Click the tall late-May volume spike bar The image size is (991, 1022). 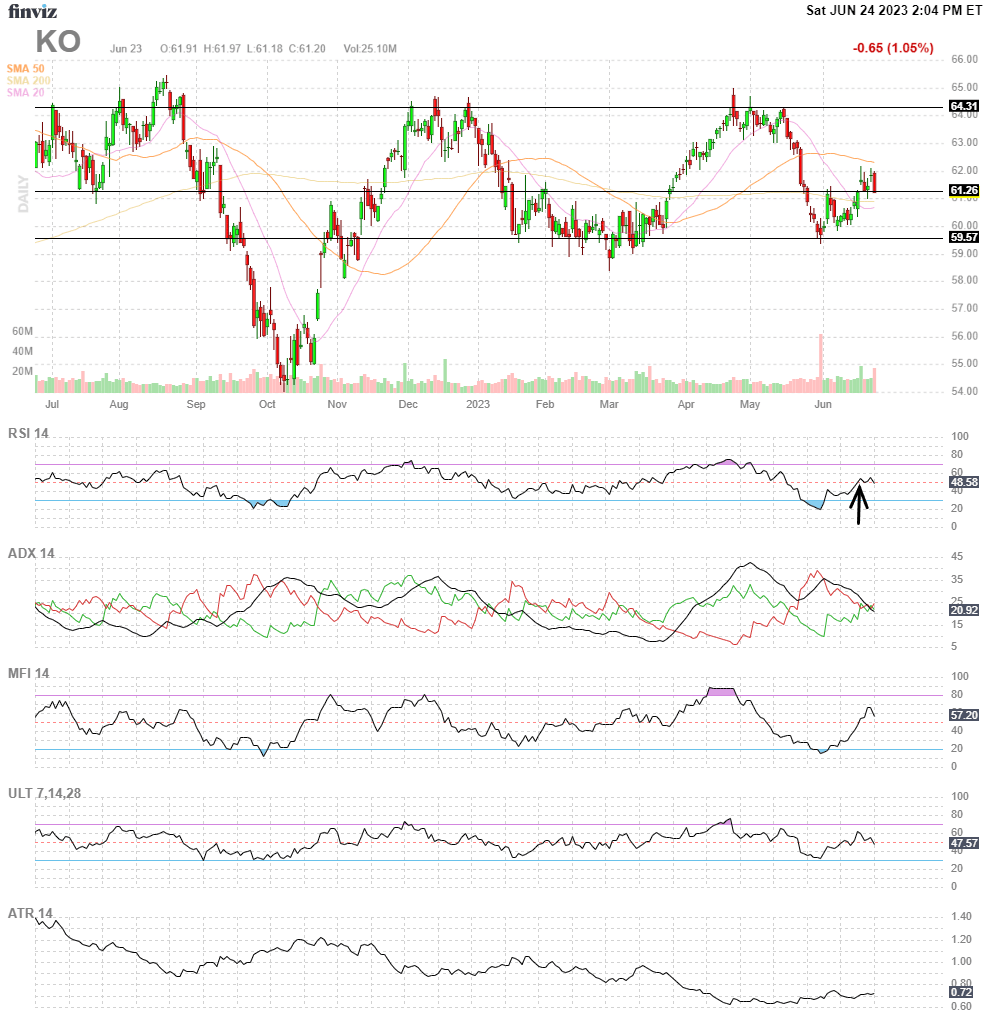(x=820, y=363)
